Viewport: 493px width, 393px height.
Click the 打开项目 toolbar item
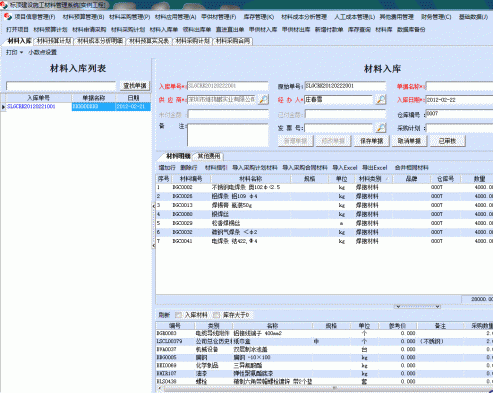tap(17, 30)
